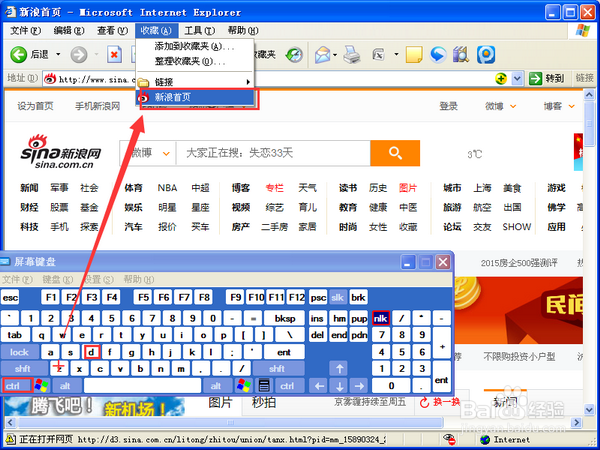Click the 股票 link

(x=59, y=207)
